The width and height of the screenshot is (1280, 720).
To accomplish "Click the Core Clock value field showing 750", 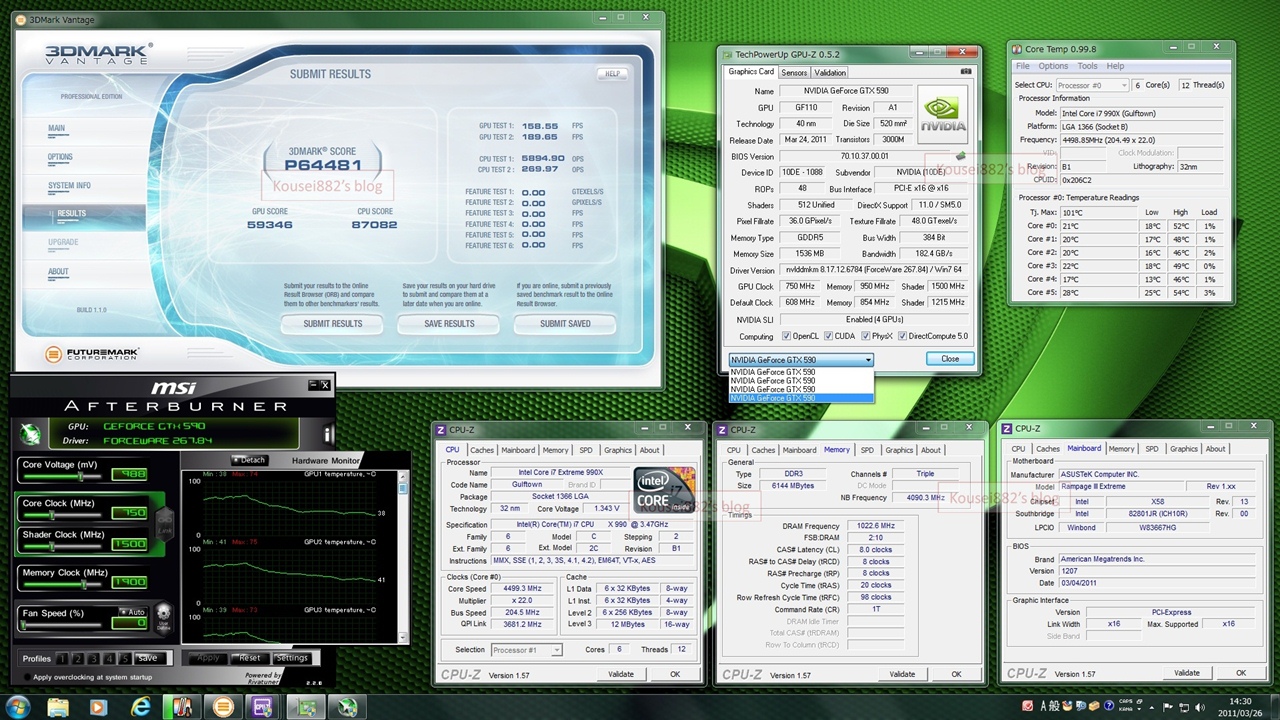I will click(x=130, y=513).
